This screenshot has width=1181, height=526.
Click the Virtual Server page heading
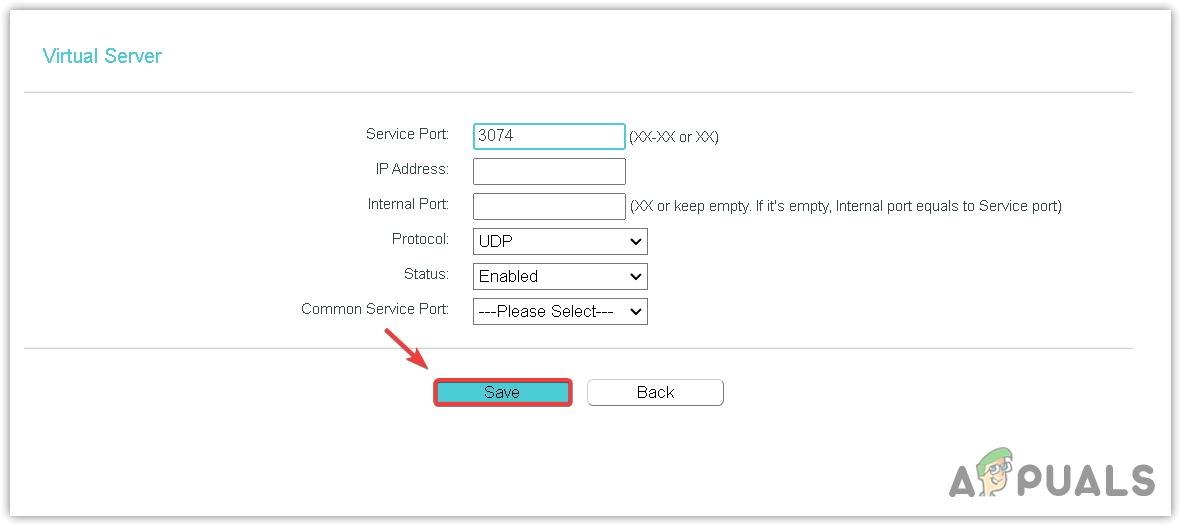pos(102,56)
